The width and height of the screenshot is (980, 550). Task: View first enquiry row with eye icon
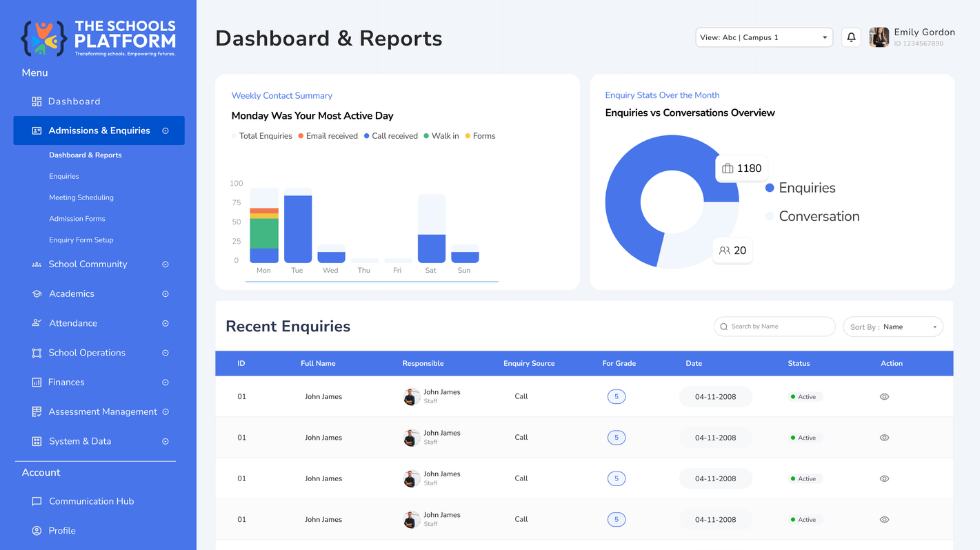pyautogui.click(x=884, y=397)
